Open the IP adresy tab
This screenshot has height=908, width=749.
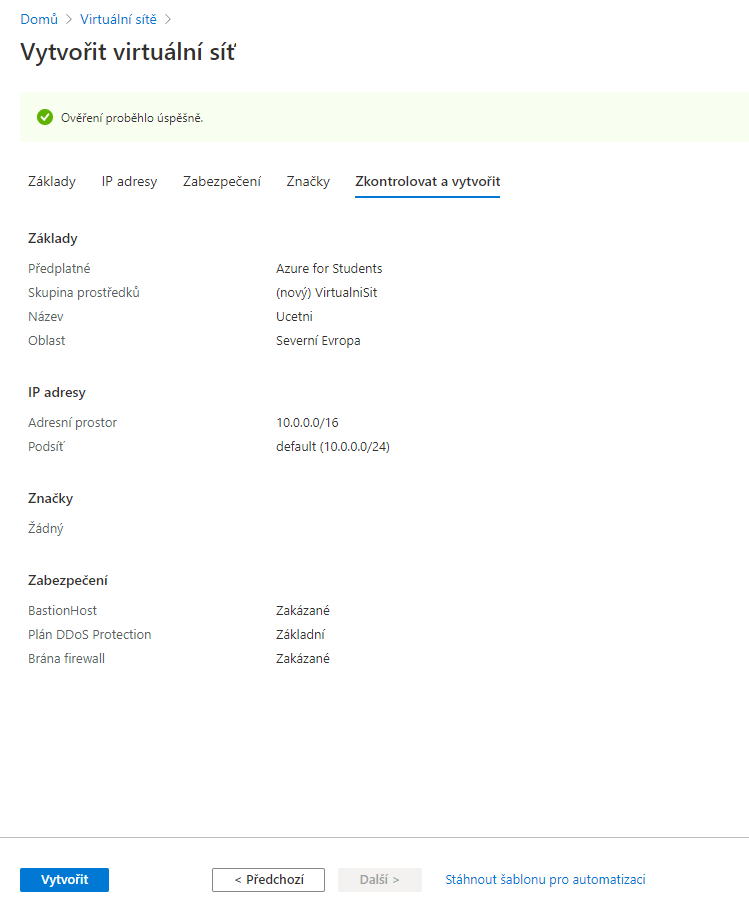[x=129, y=181]
